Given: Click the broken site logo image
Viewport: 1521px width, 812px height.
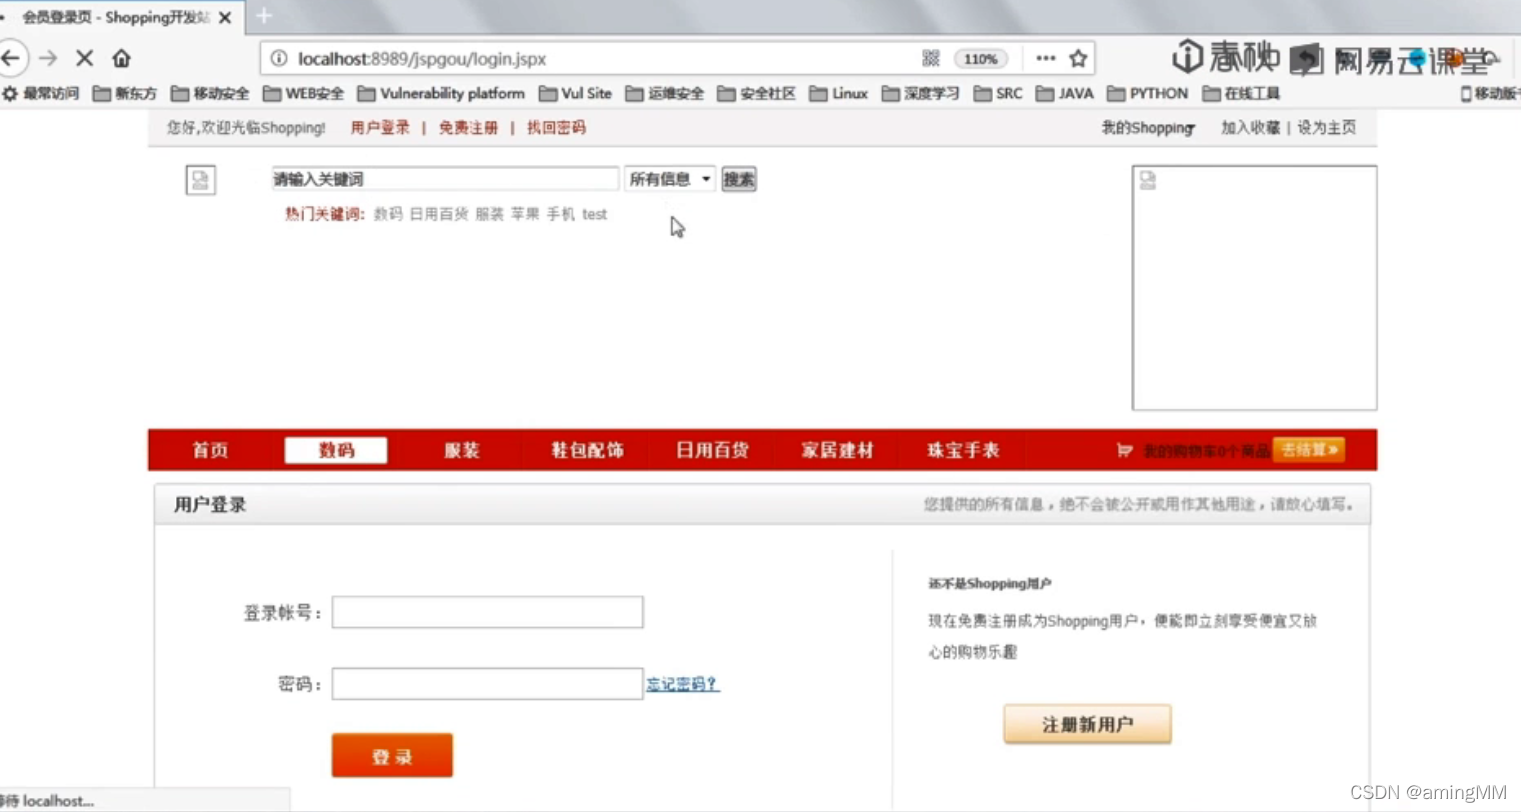Looking at the screenshot, I should (x=200, y=180).
